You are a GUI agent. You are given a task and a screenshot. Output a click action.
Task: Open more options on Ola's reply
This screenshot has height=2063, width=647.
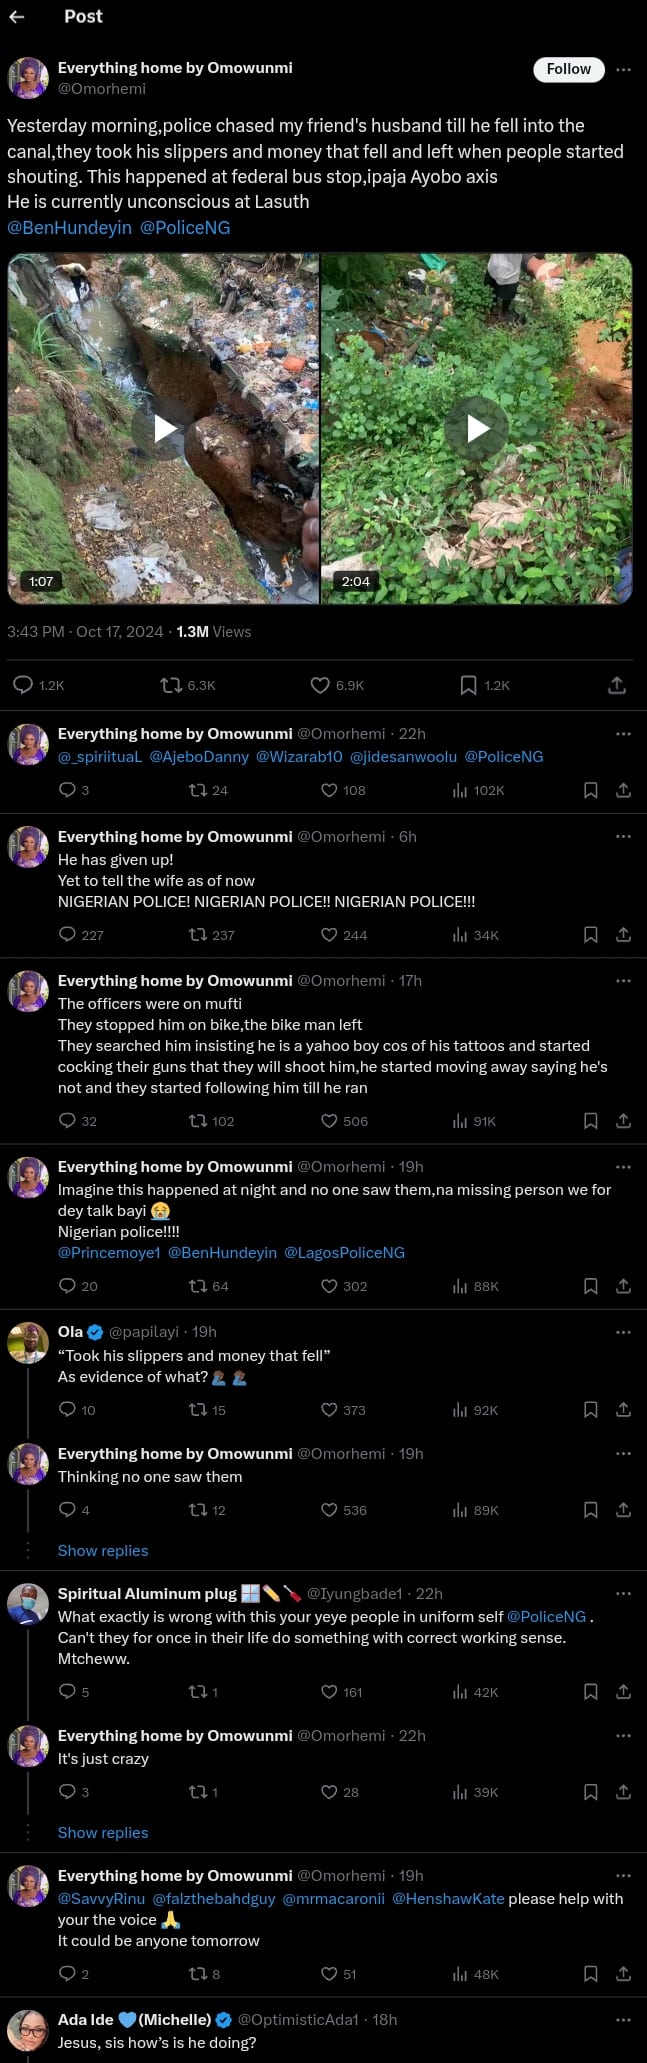pos(623,1332)
